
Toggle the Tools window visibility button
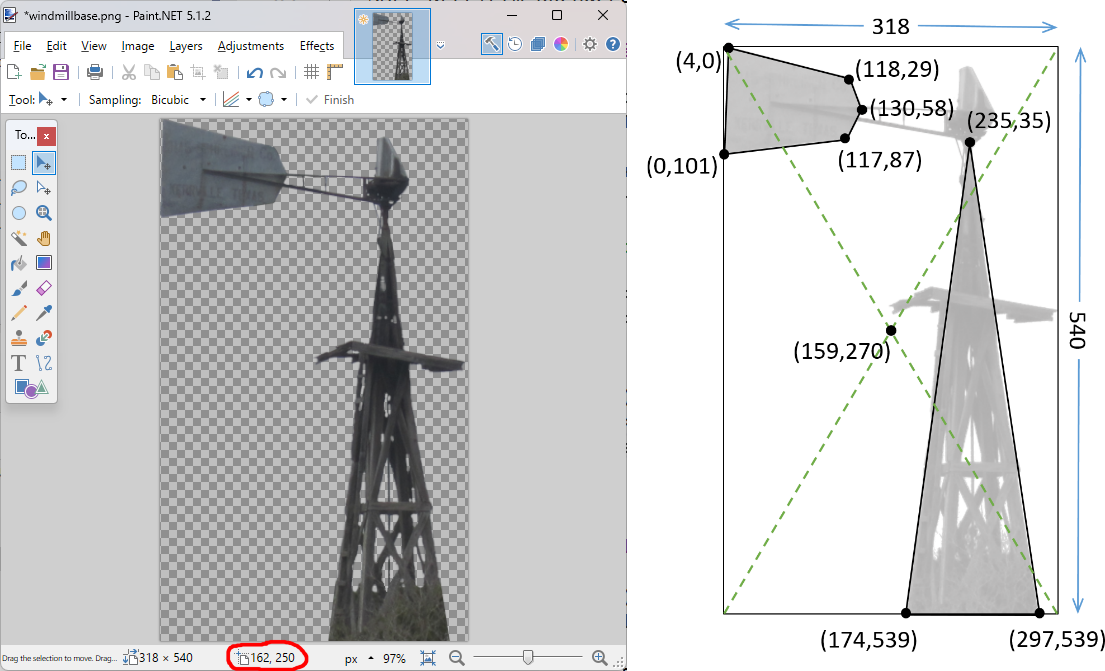click(491, 44)
